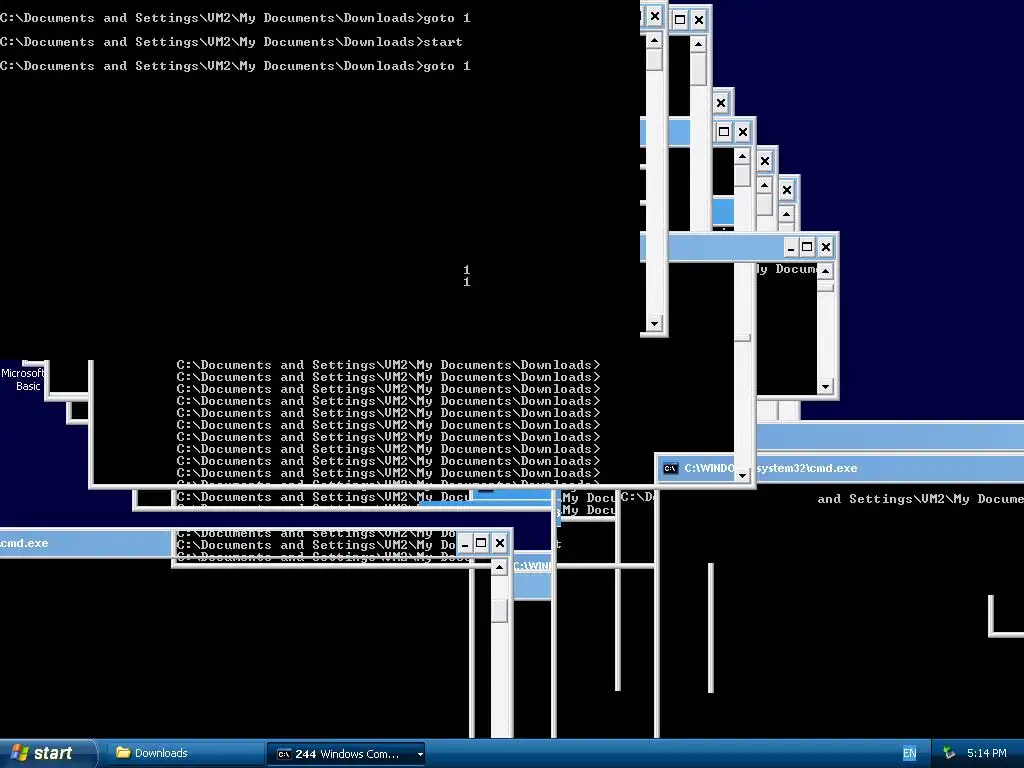This screenshot has width=1024, height=768.
Task: Close the cmd window showing 'ly Docum'
Action: pyautogui.click(x=825, y=248)
